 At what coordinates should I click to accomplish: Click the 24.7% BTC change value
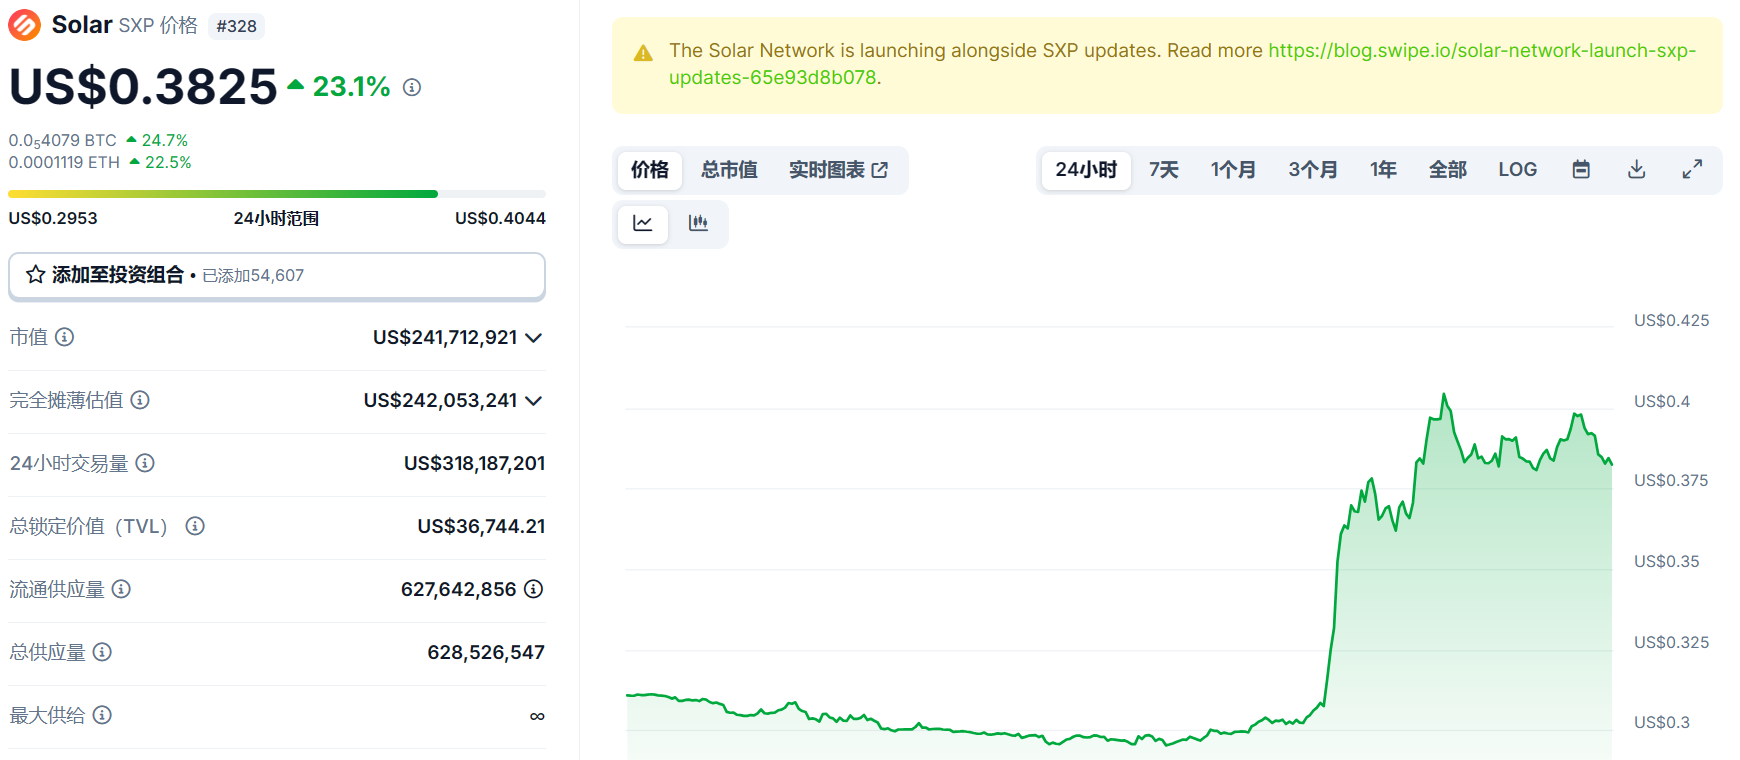pyautogui.click(x=165, y=141)
